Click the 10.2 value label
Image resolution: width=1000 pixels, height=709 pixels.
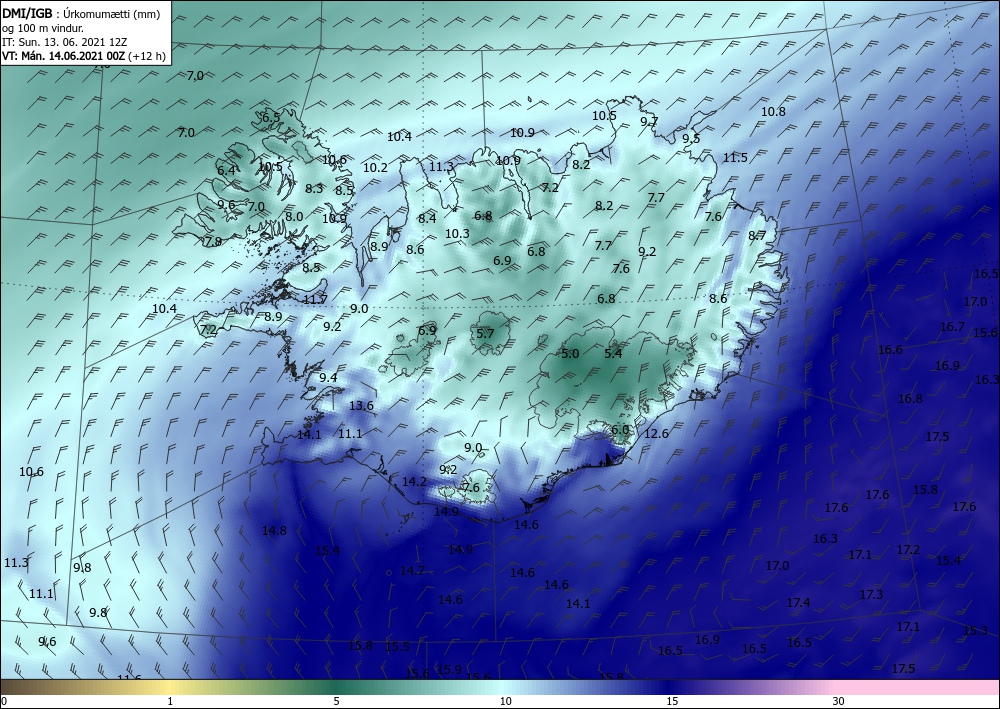click(375, 168)
